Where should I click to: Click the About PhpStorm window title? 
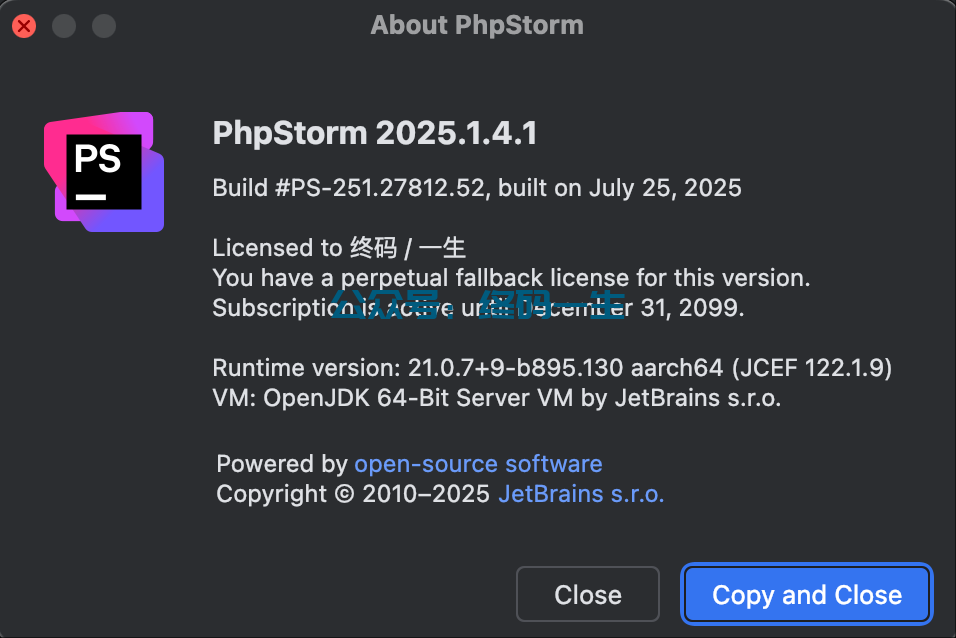tap(477, 26)
